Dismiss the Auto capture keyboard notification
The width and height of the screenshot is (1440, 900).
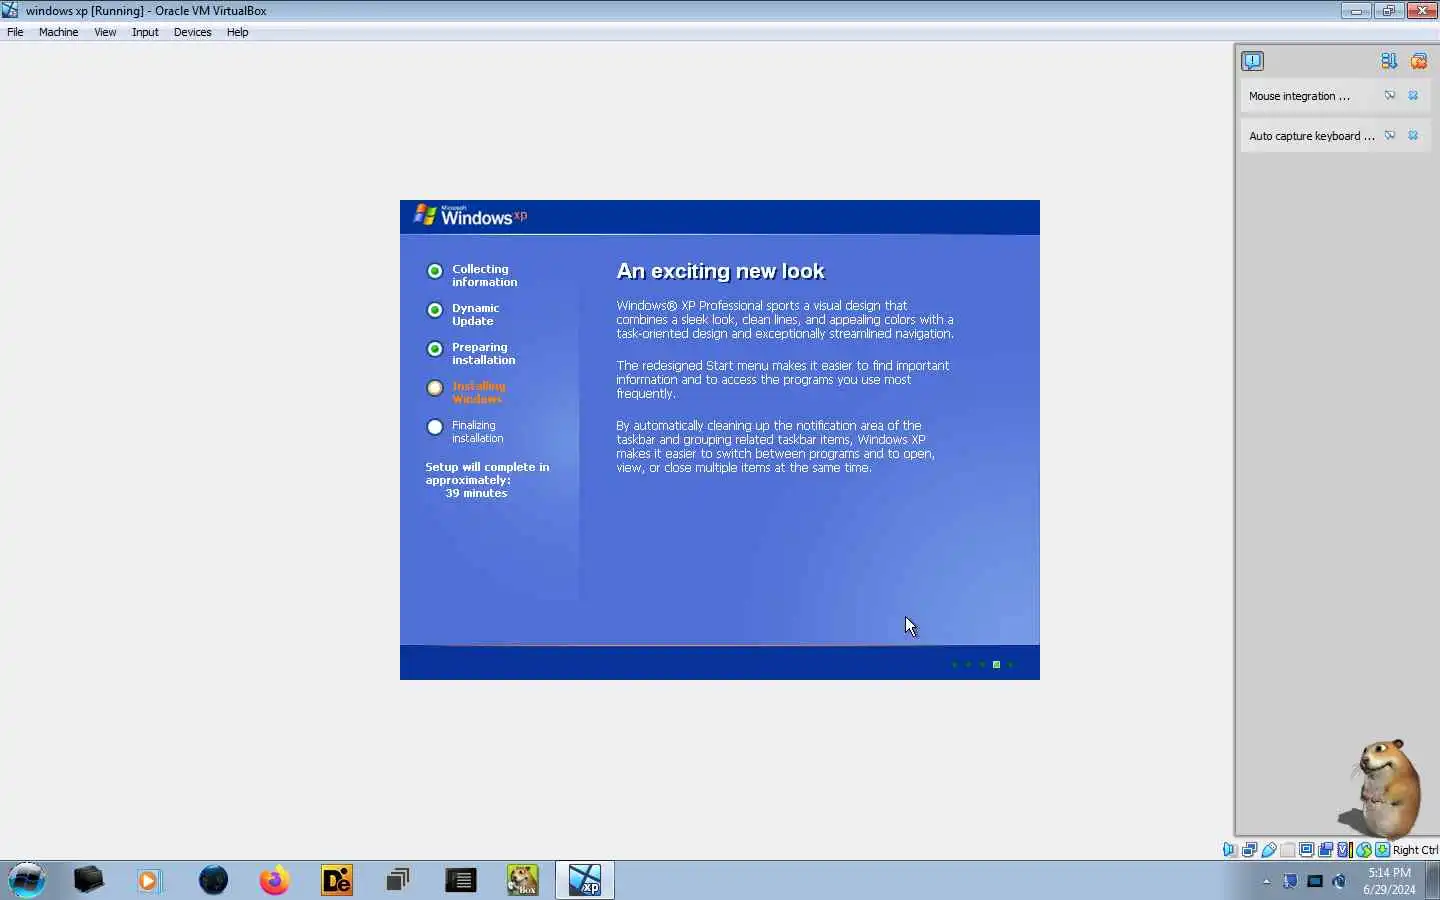tap(1413, 135)
